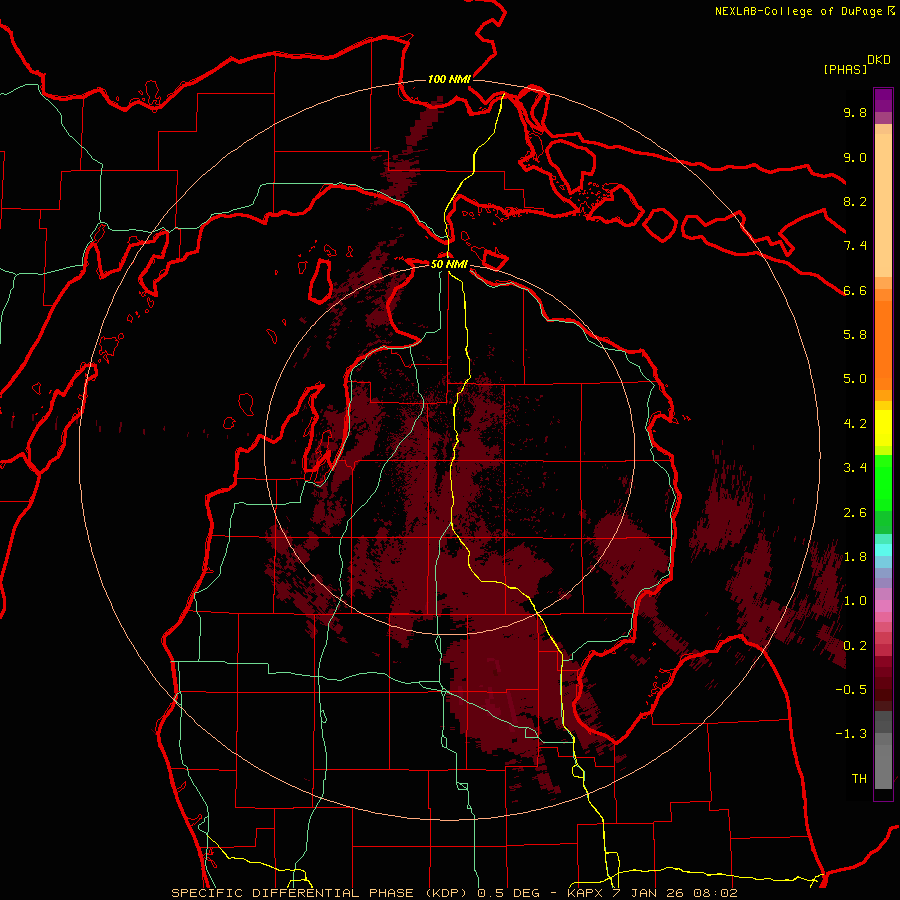Viewport: 900px width, 900px height.
Task: Click the KAPX 7 JAN 26 08:02 timestamp
Action: coord(653,893)
